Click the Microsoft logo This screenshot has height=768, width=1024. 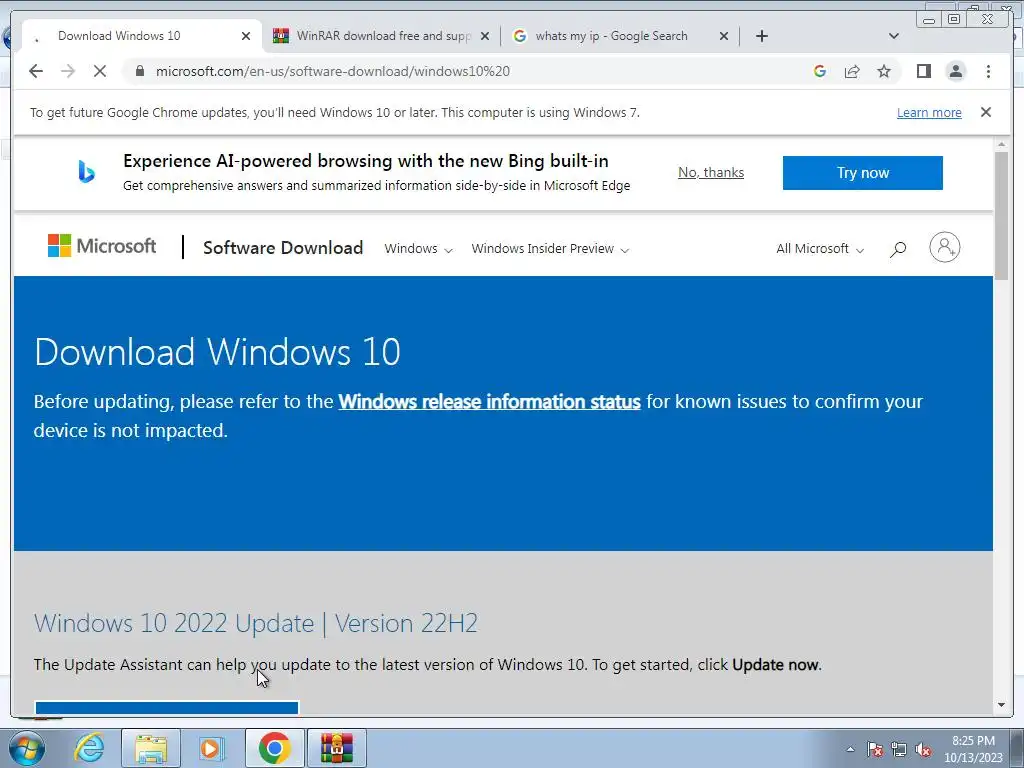coord(102,246)
